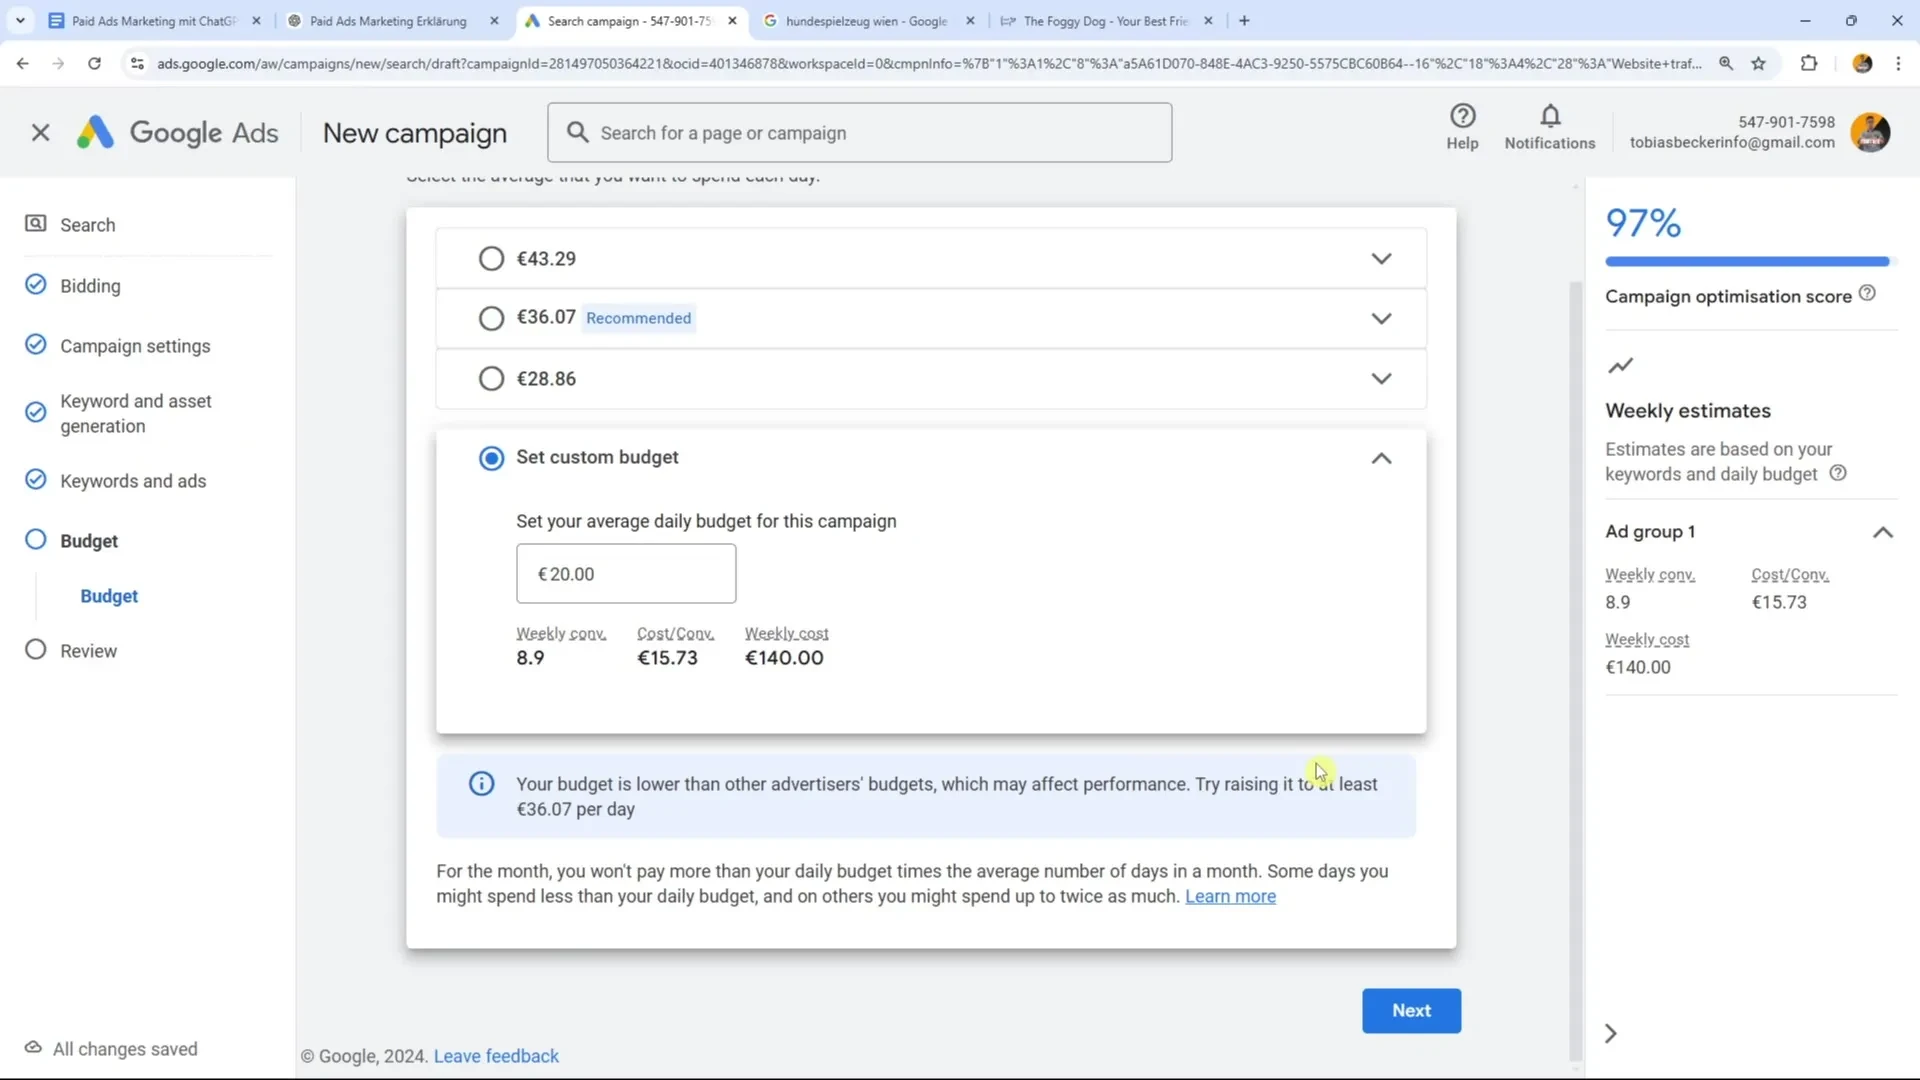Expand details for €43.29 option
Image resolution: width=1920 pixels, height=1080 pixels.
pyautogui.click(x=1380, y=259)
